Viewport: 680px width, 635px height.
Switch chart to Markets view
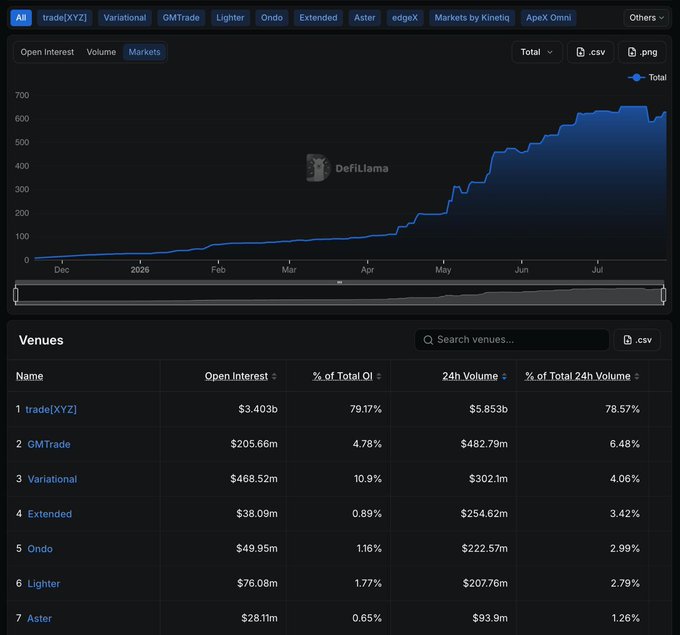pos(144,52)
